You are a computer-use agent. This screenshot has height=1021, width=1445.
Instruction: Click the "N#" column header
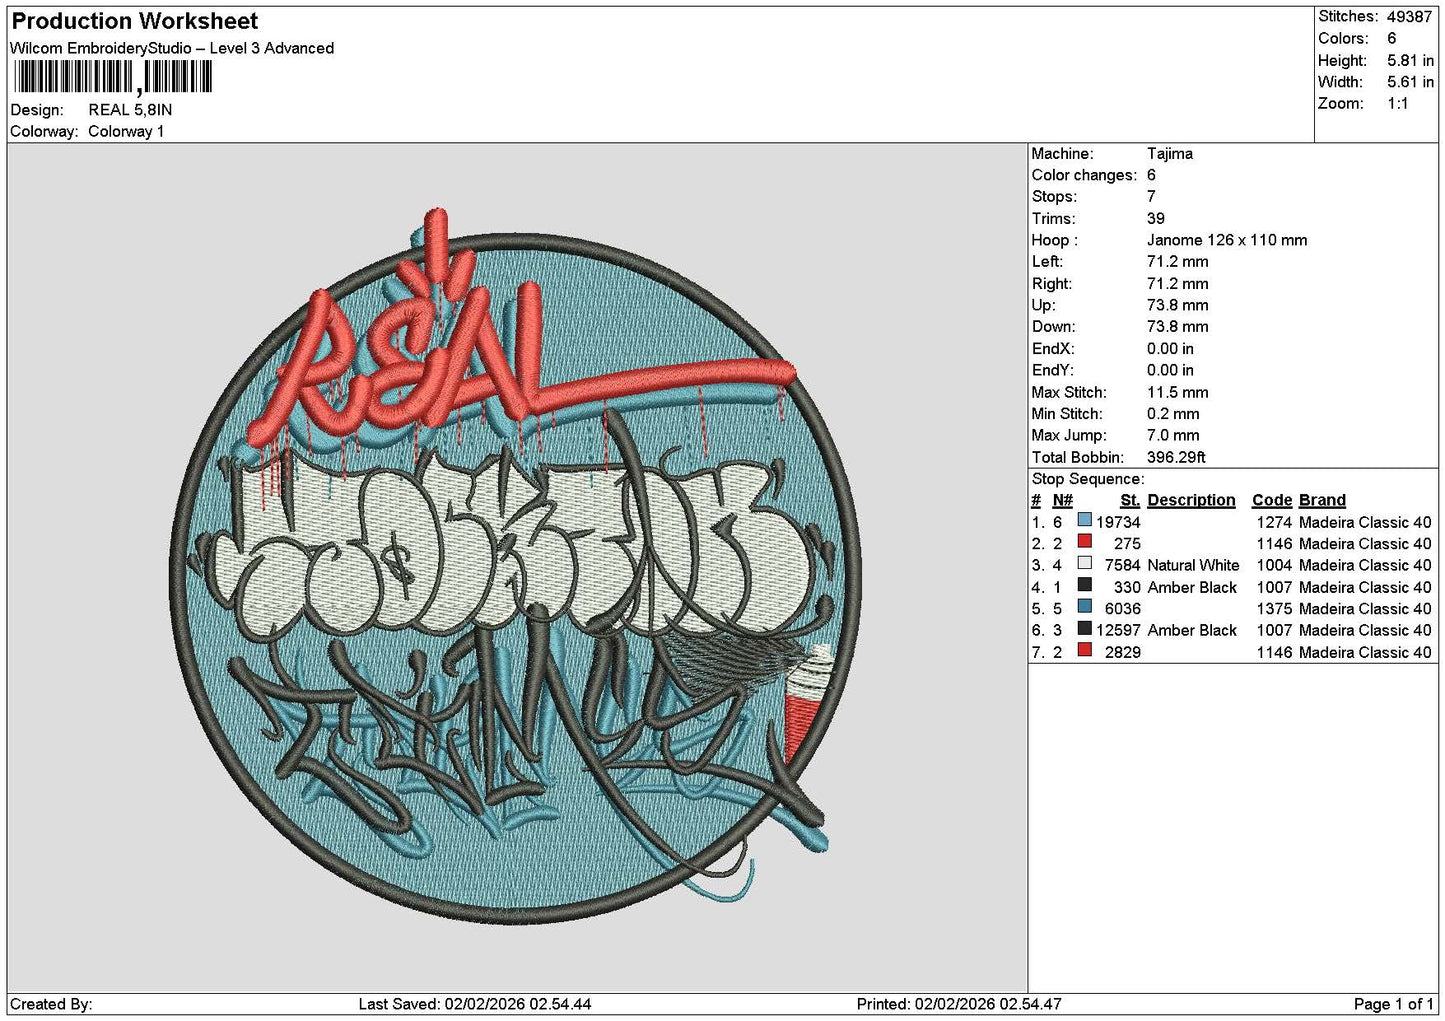(x=1062, y=500)
